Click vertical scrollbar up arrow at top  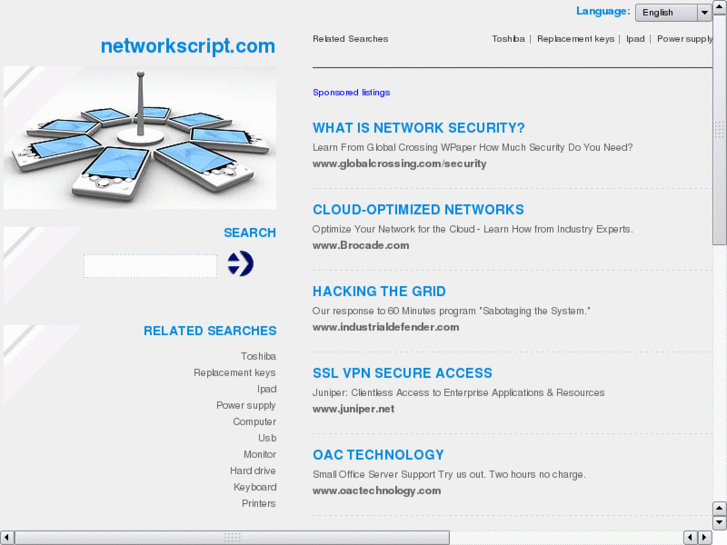(720, 6)
